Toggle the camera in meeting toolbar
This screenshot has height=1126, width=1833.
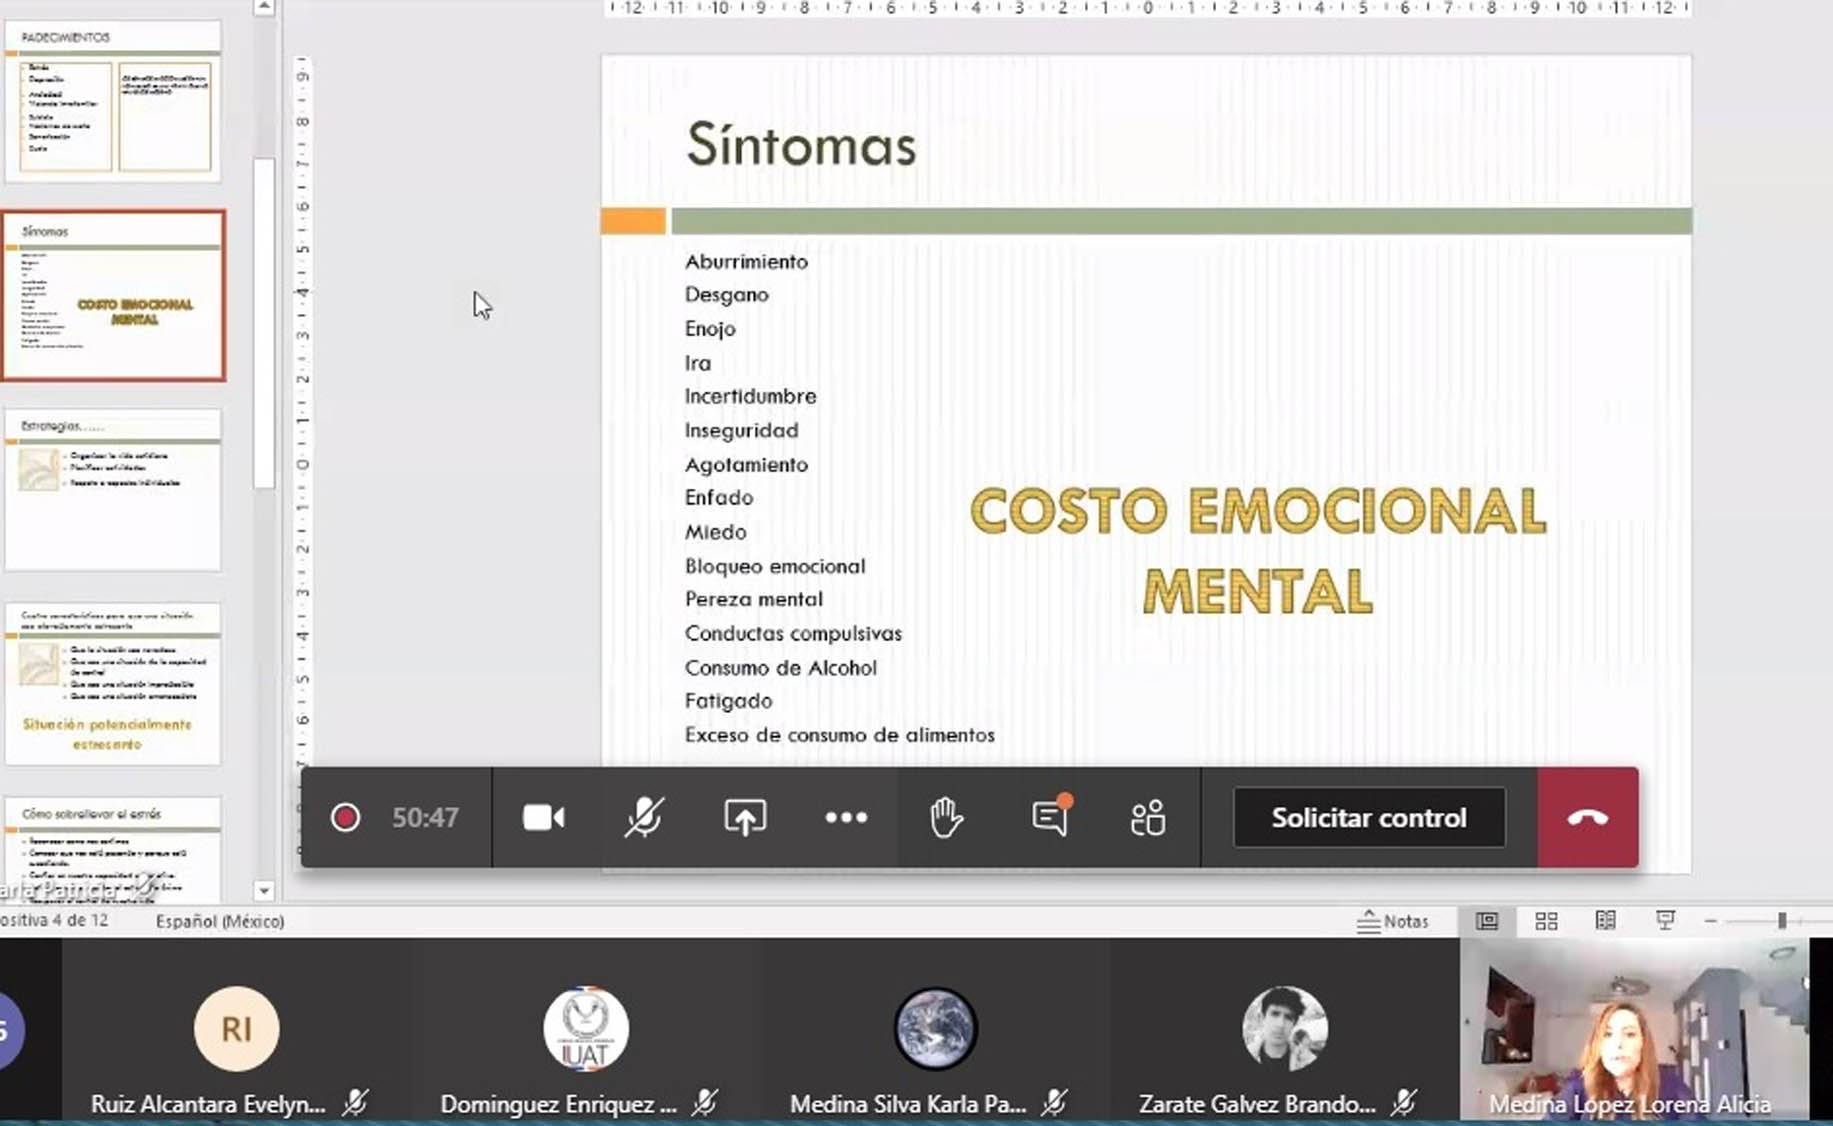point(543,817)
